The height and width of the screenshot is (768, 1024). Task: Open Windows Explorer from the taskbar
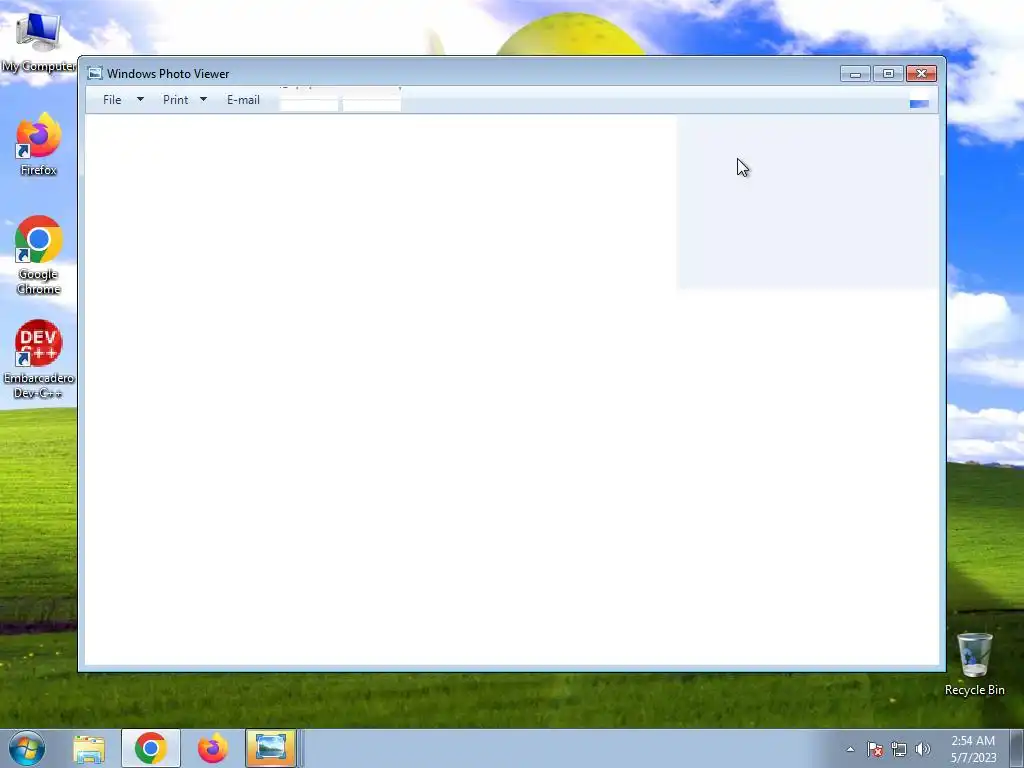click(x=89, y=749)
